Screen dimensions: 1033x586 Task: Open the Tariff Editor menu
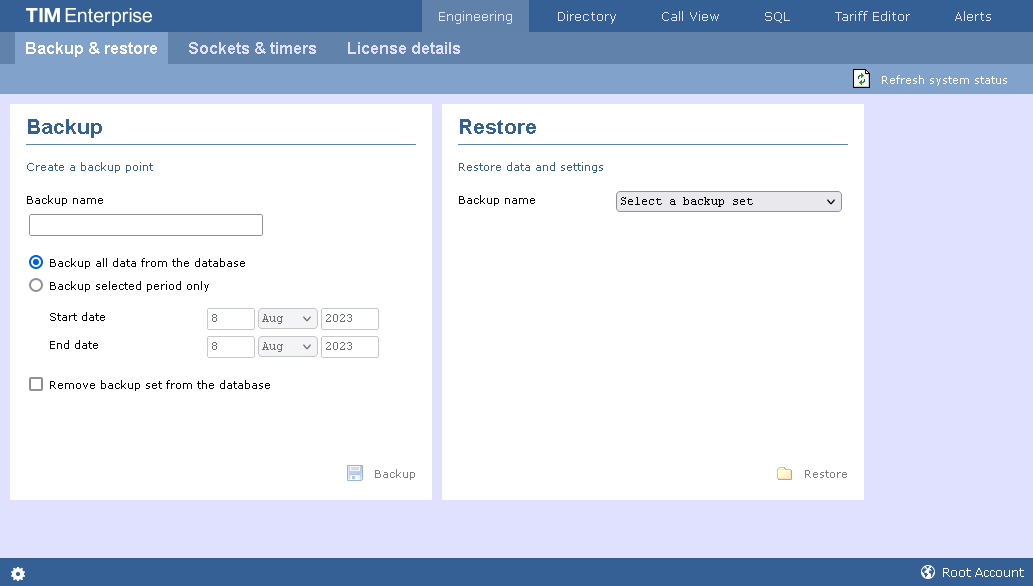(x=872, y=16)
